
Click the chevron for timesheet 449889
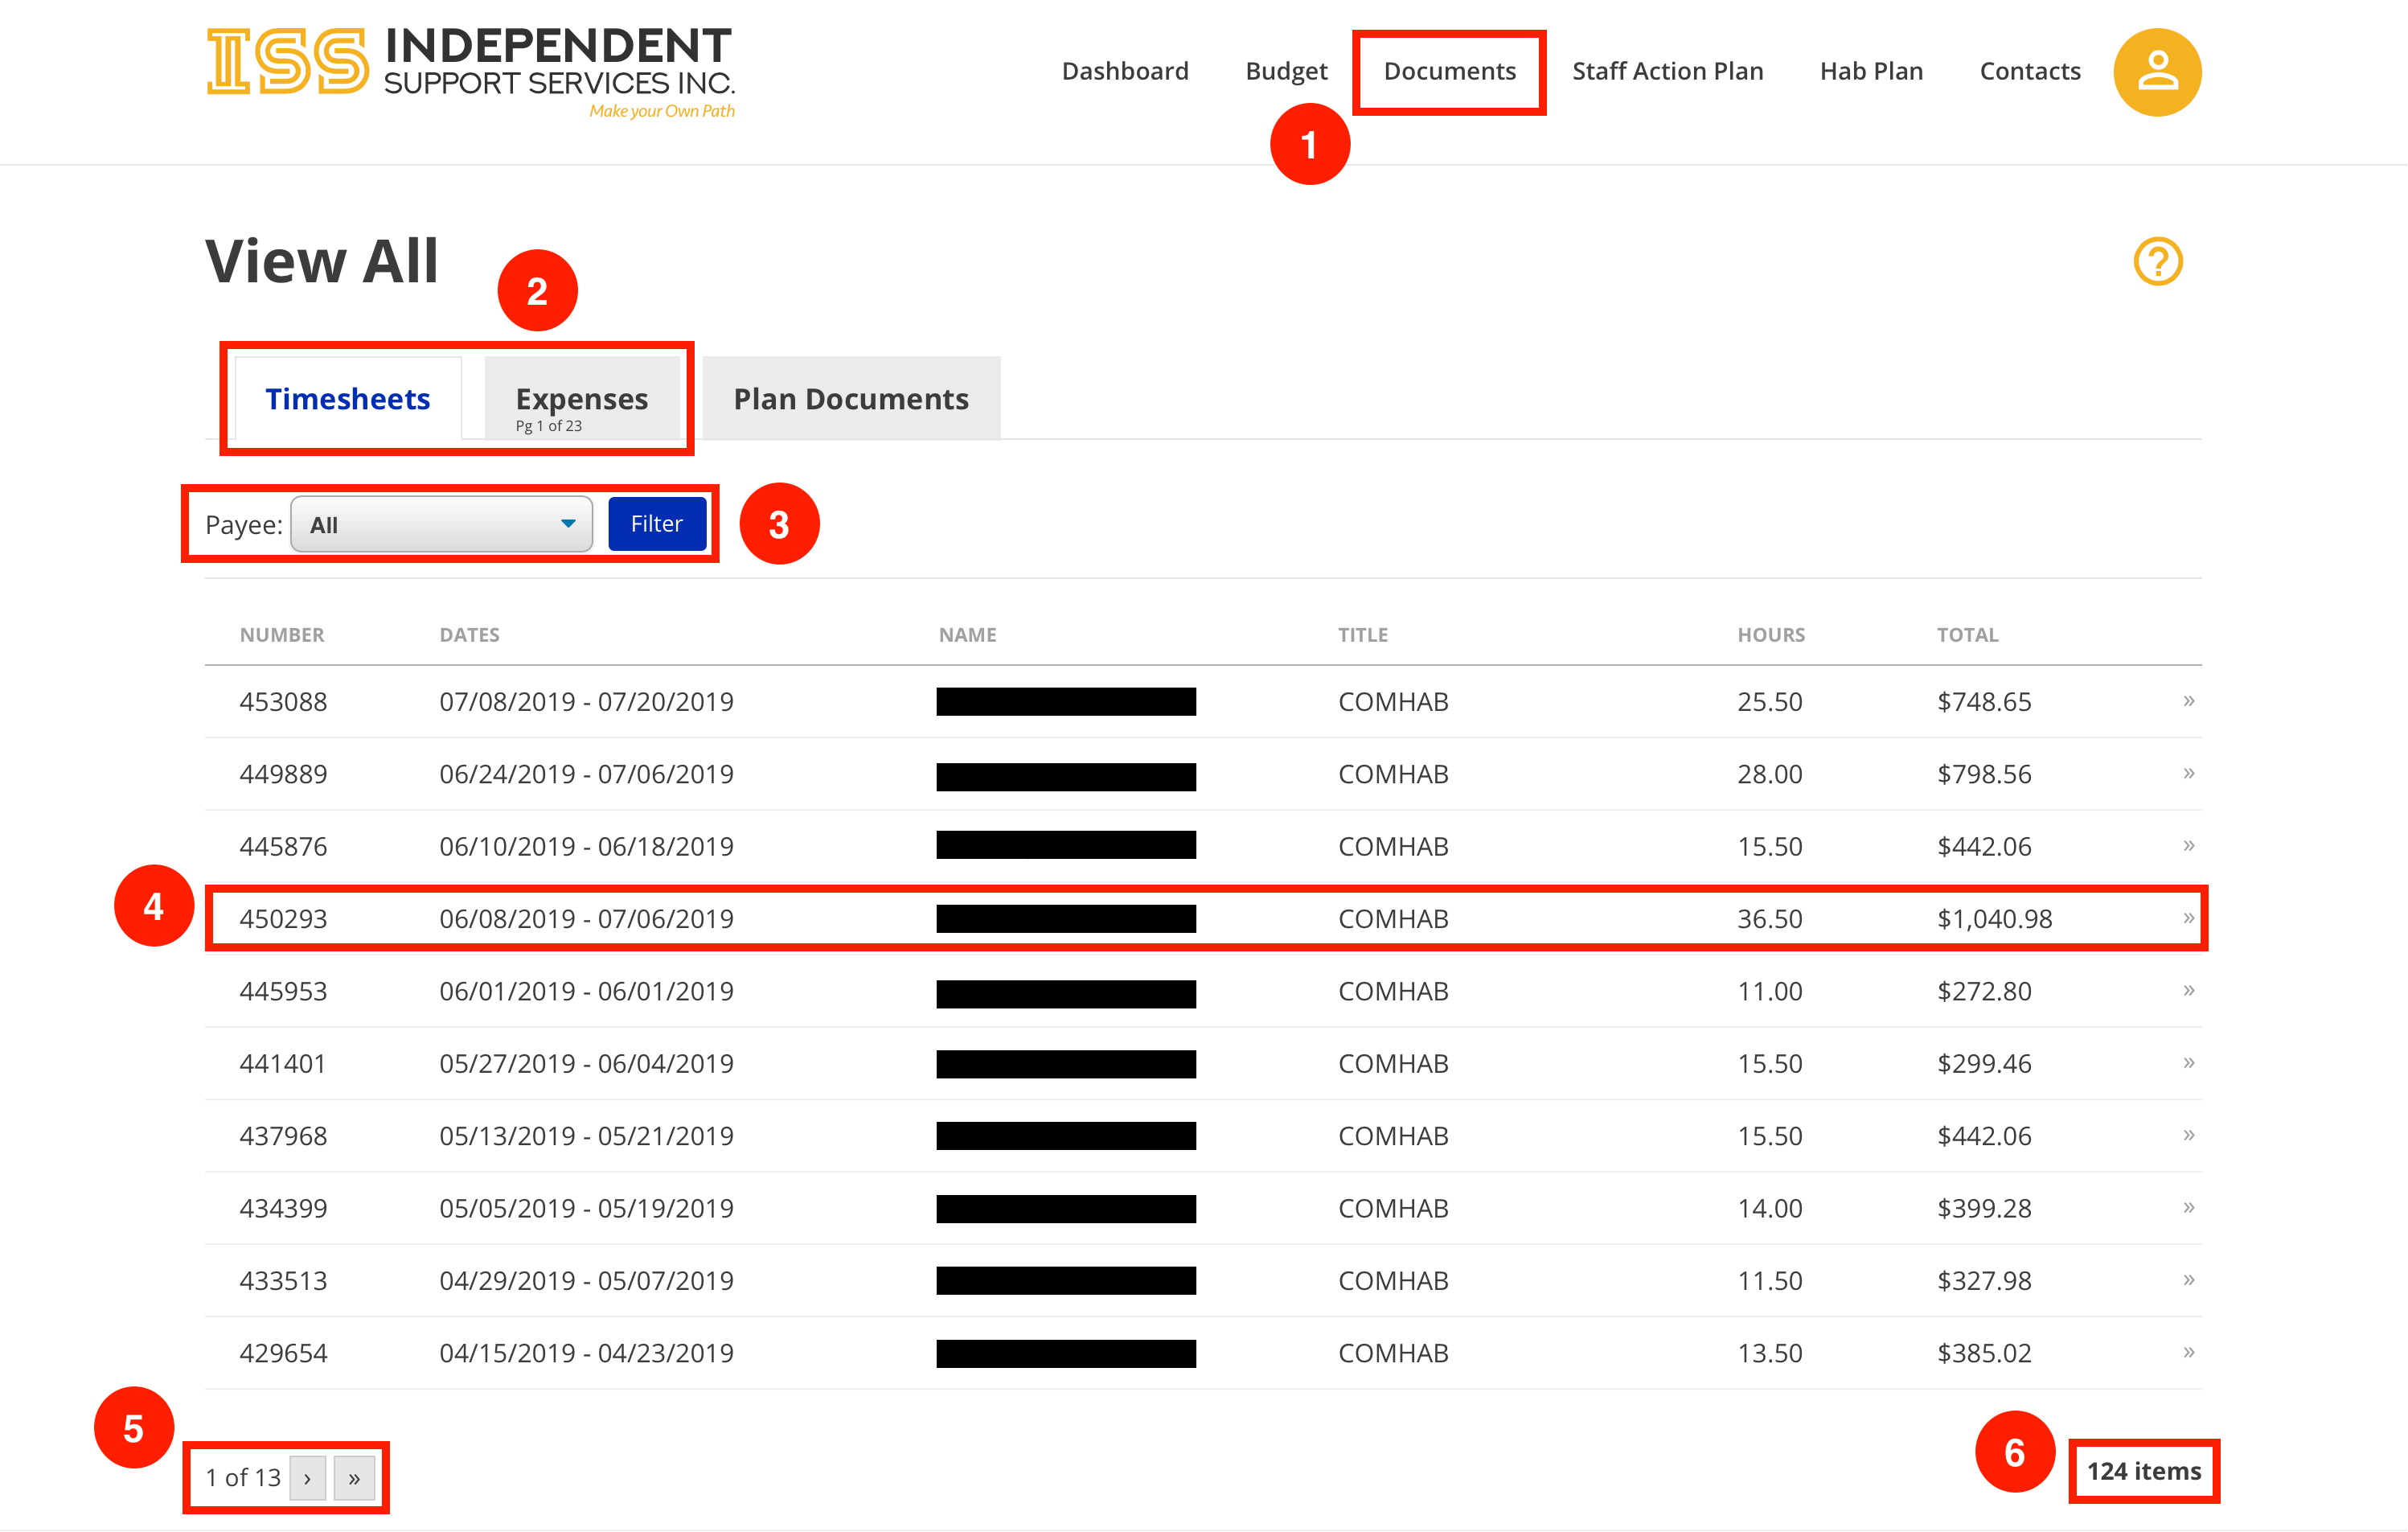pos(2188,773)
